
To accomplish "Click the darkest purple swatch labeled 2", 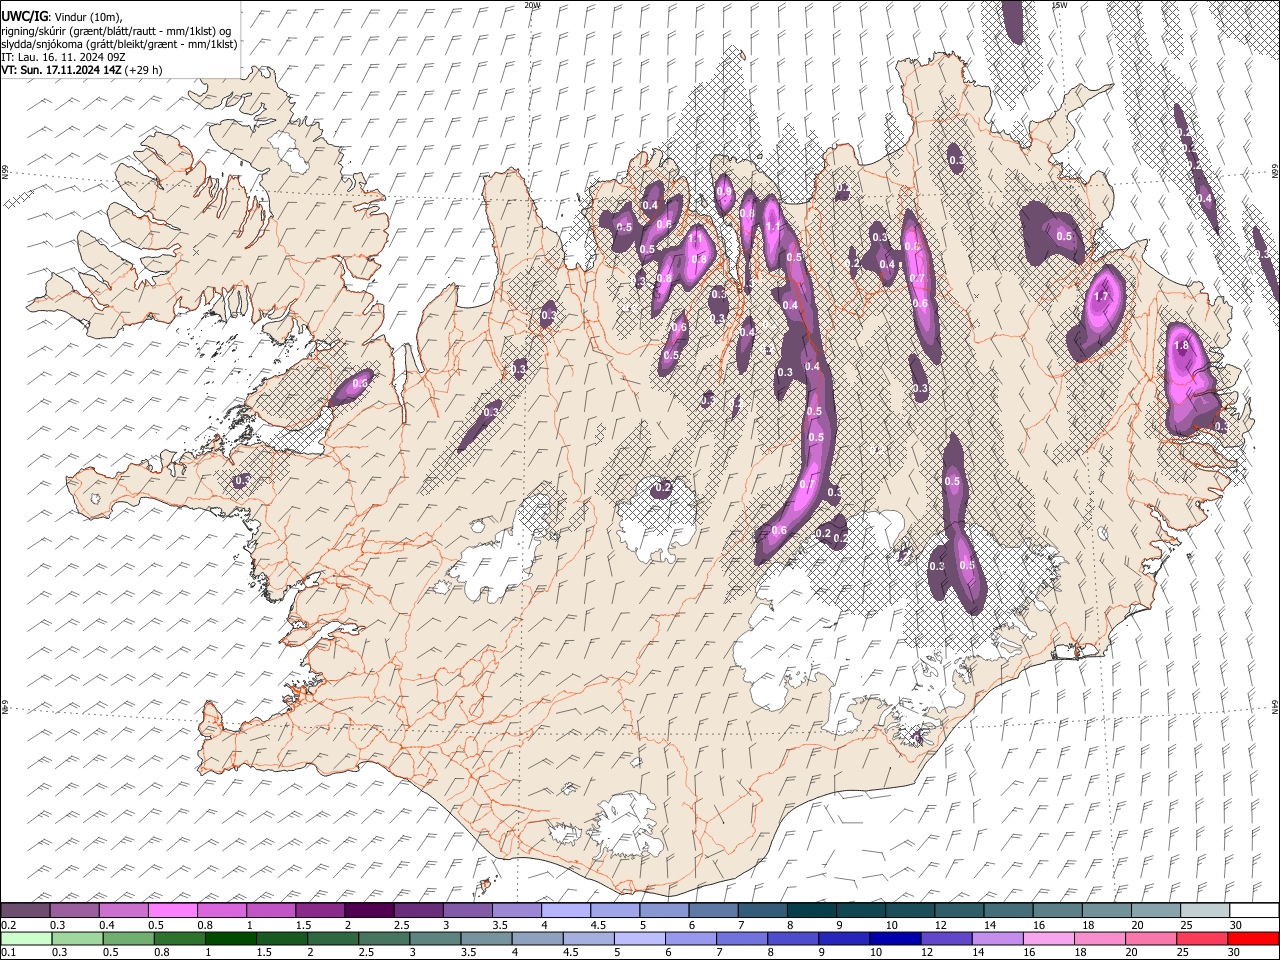I will [369, 910].
